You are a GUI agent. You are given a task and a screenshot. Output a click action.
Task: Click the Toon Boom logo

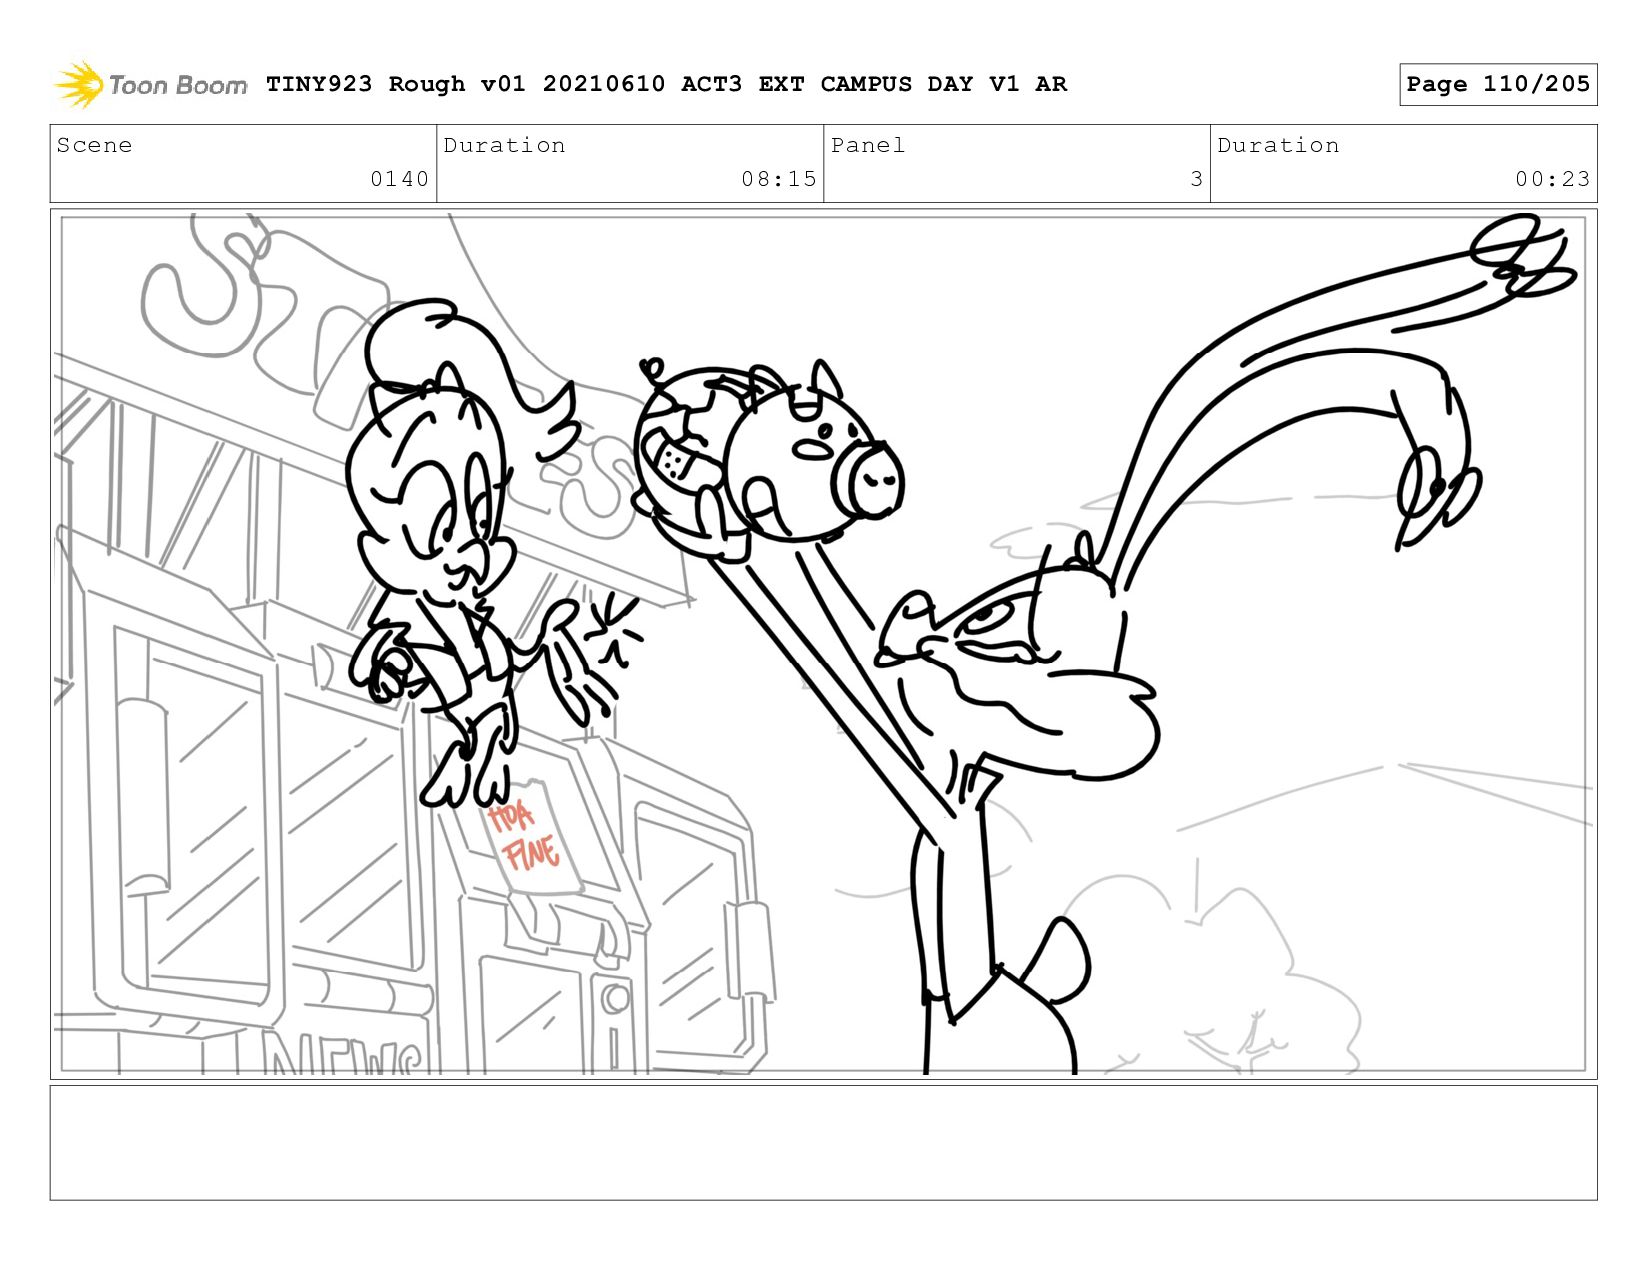[x=150, y=84]
